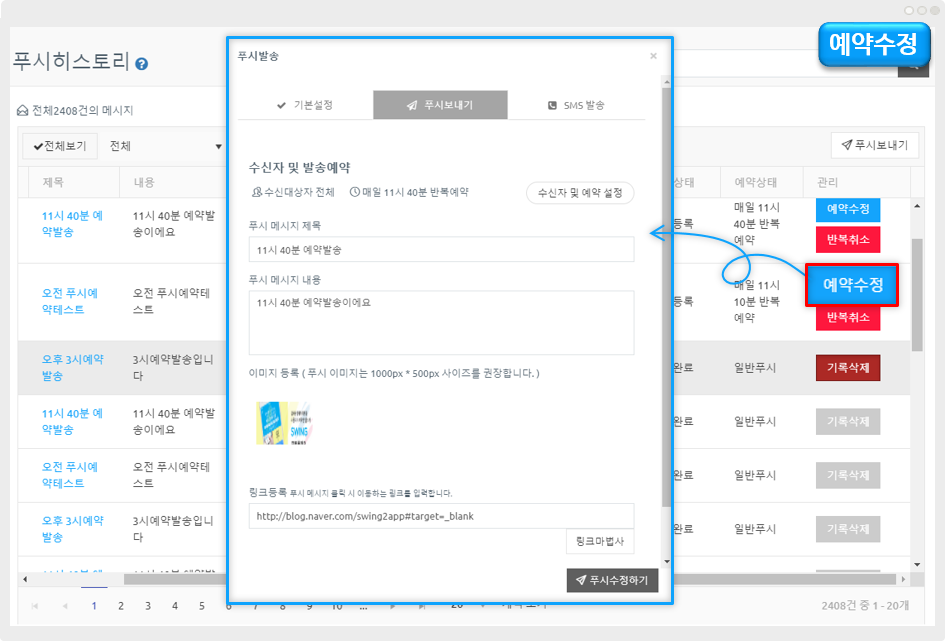The image size is (945, 641).
Task: Click the uploaded SWING push image thumbnail
Action: click(283, 424)
